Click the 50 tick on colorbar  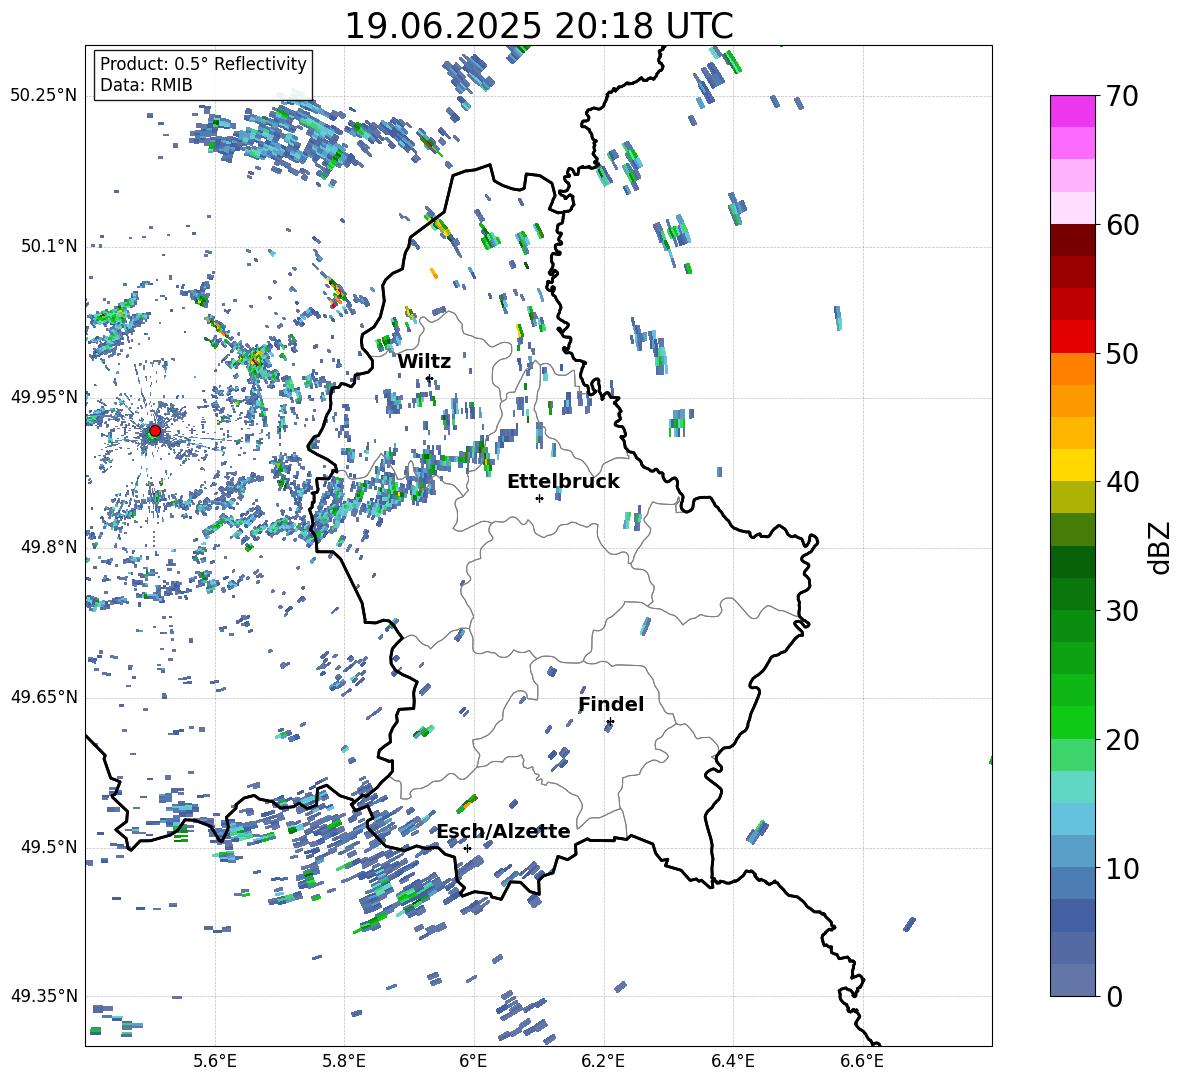click(1122, 353)
